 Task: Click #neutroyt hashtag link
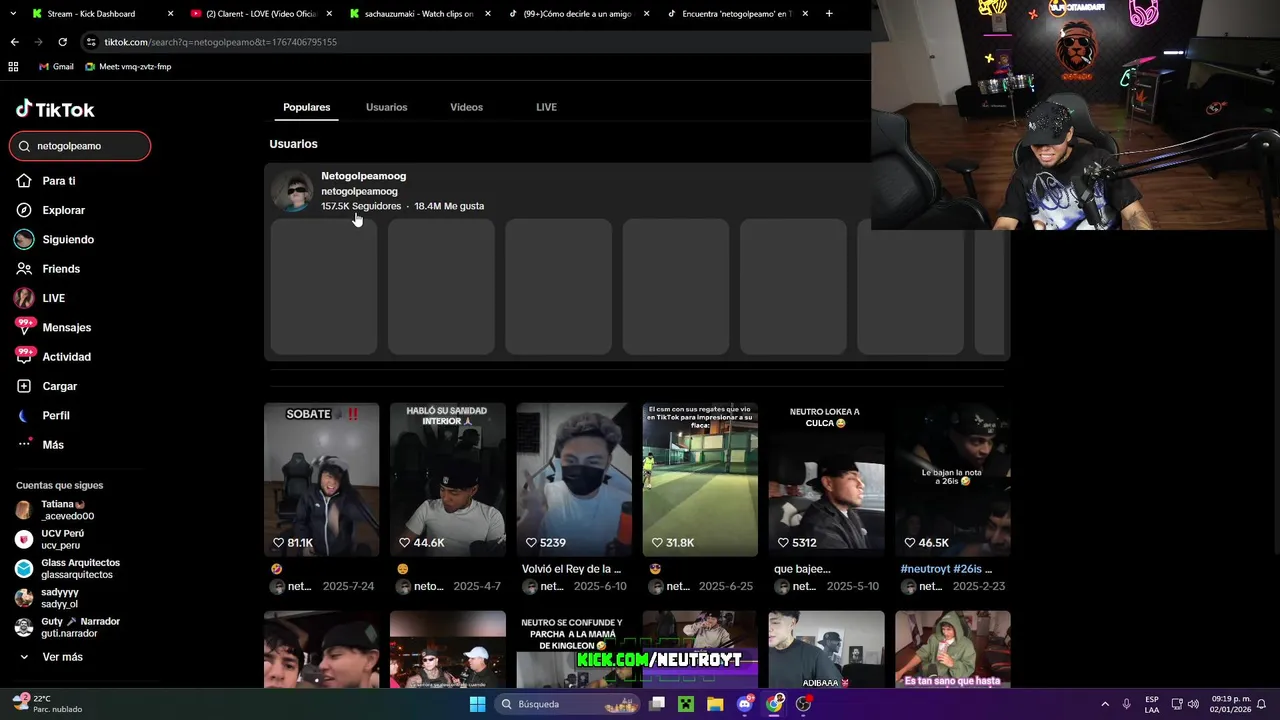926,569
